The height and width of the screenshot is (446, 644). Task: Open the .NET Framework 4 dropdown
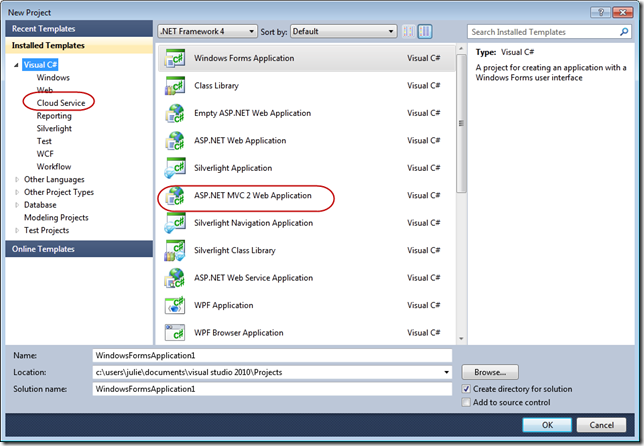[207, 32]
